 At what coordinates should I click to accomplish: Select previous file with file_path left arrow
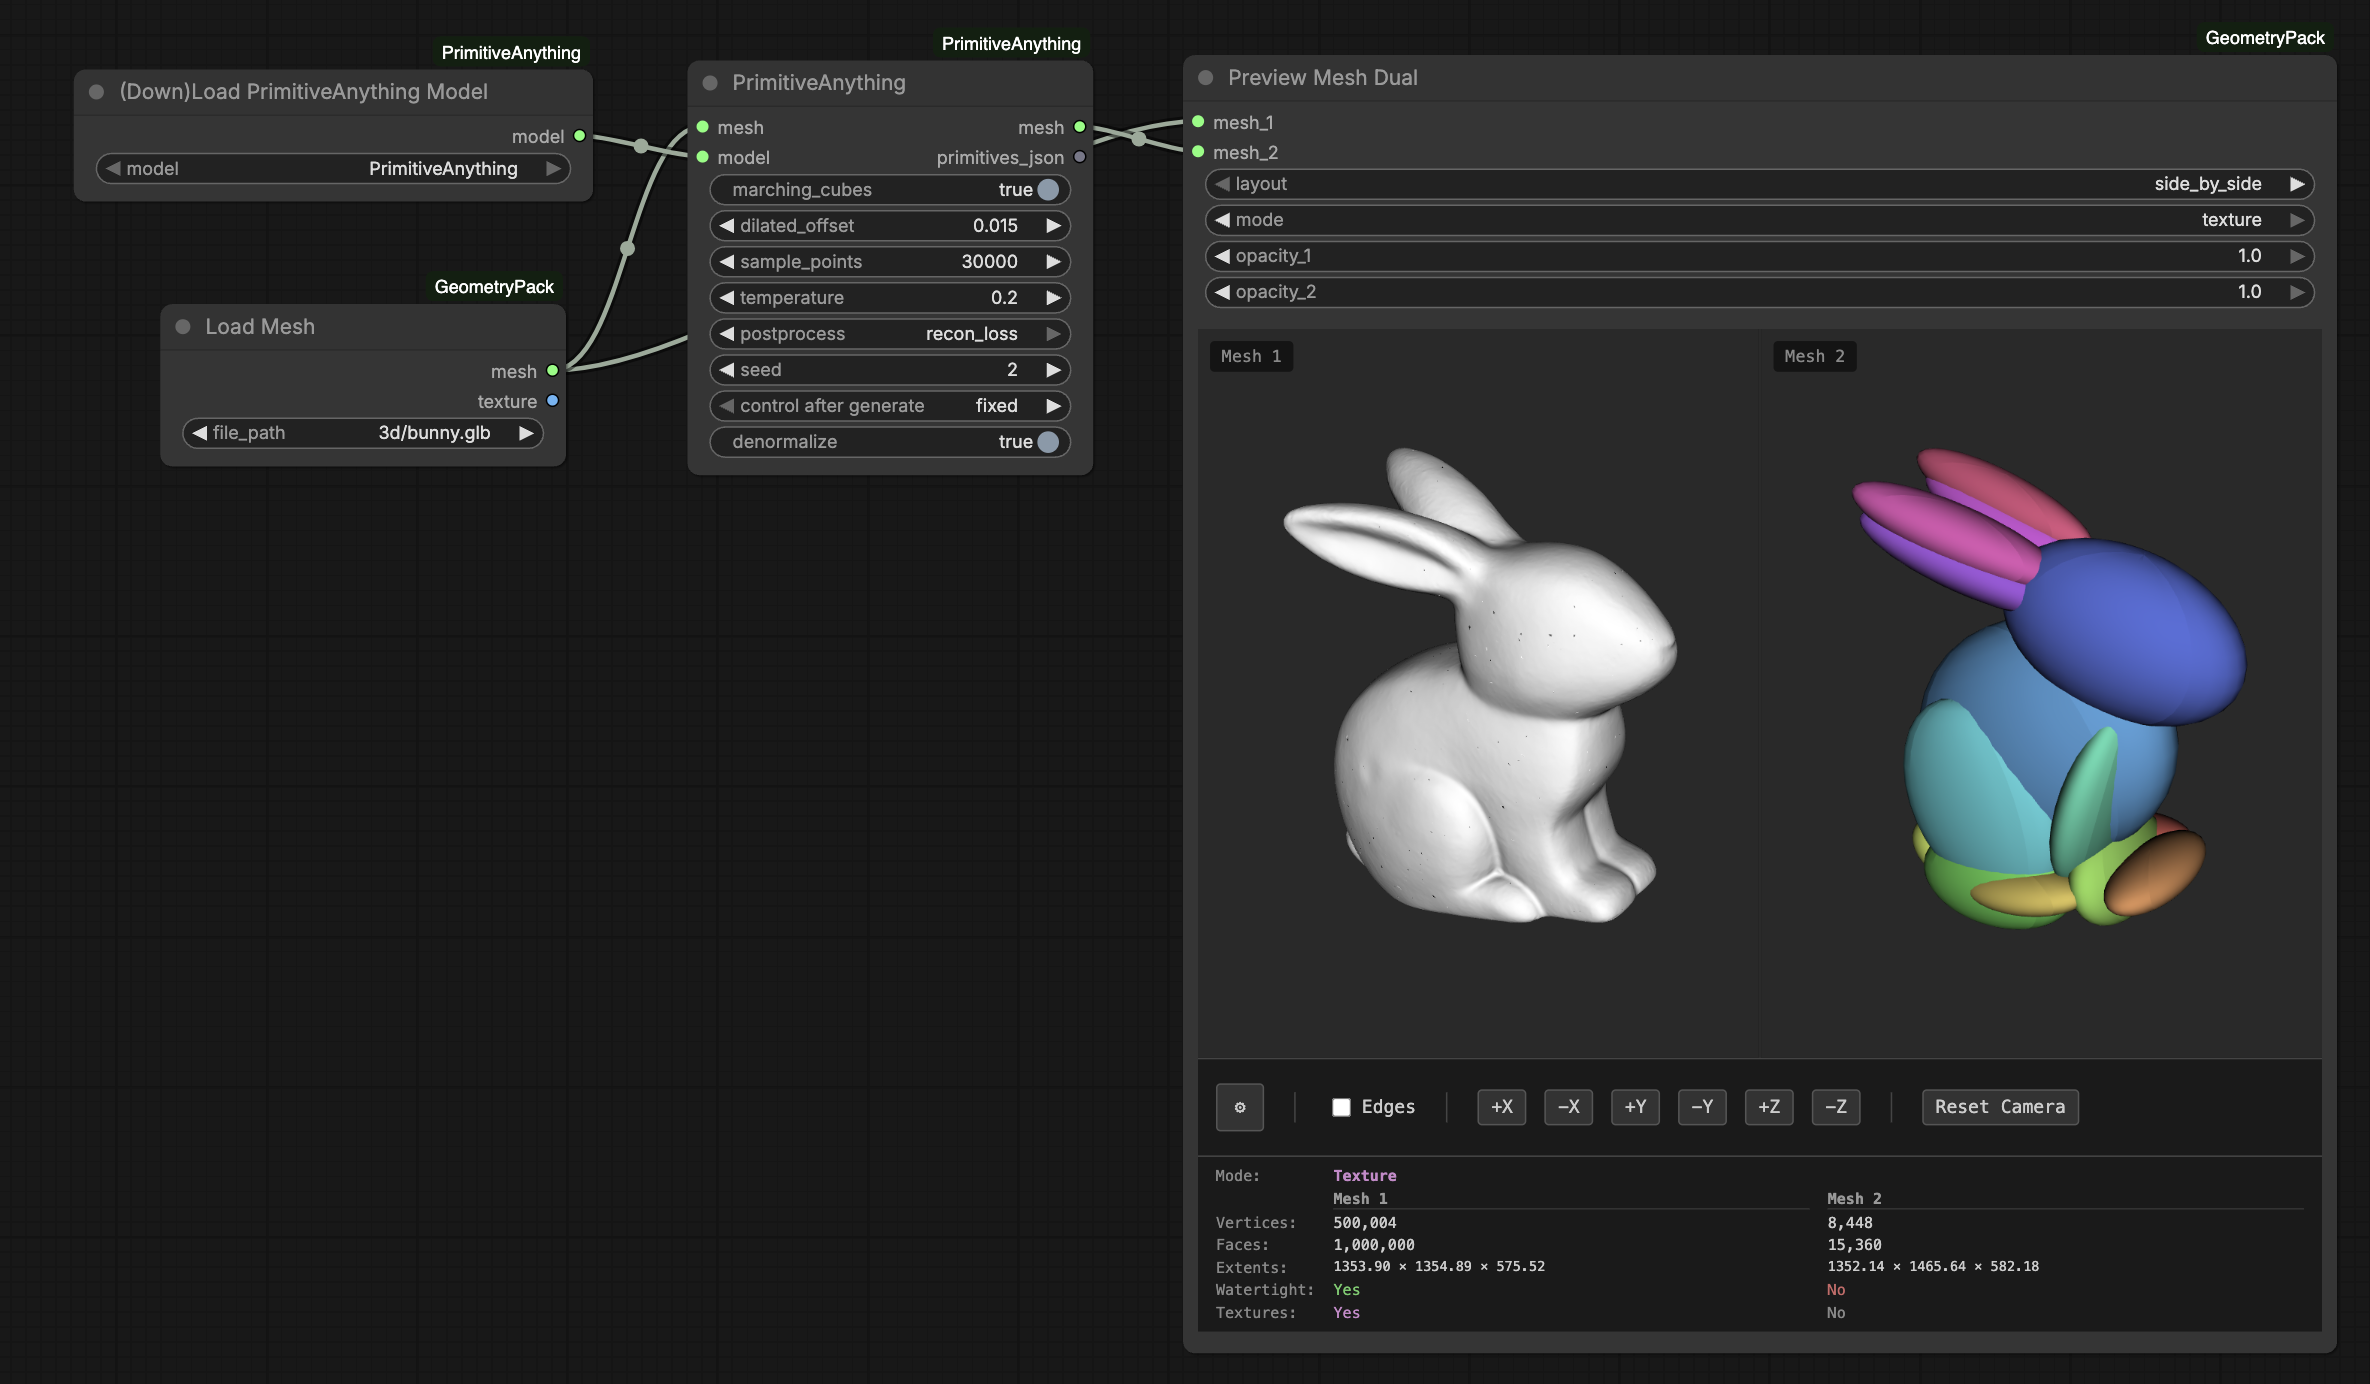tap(200, 433)
